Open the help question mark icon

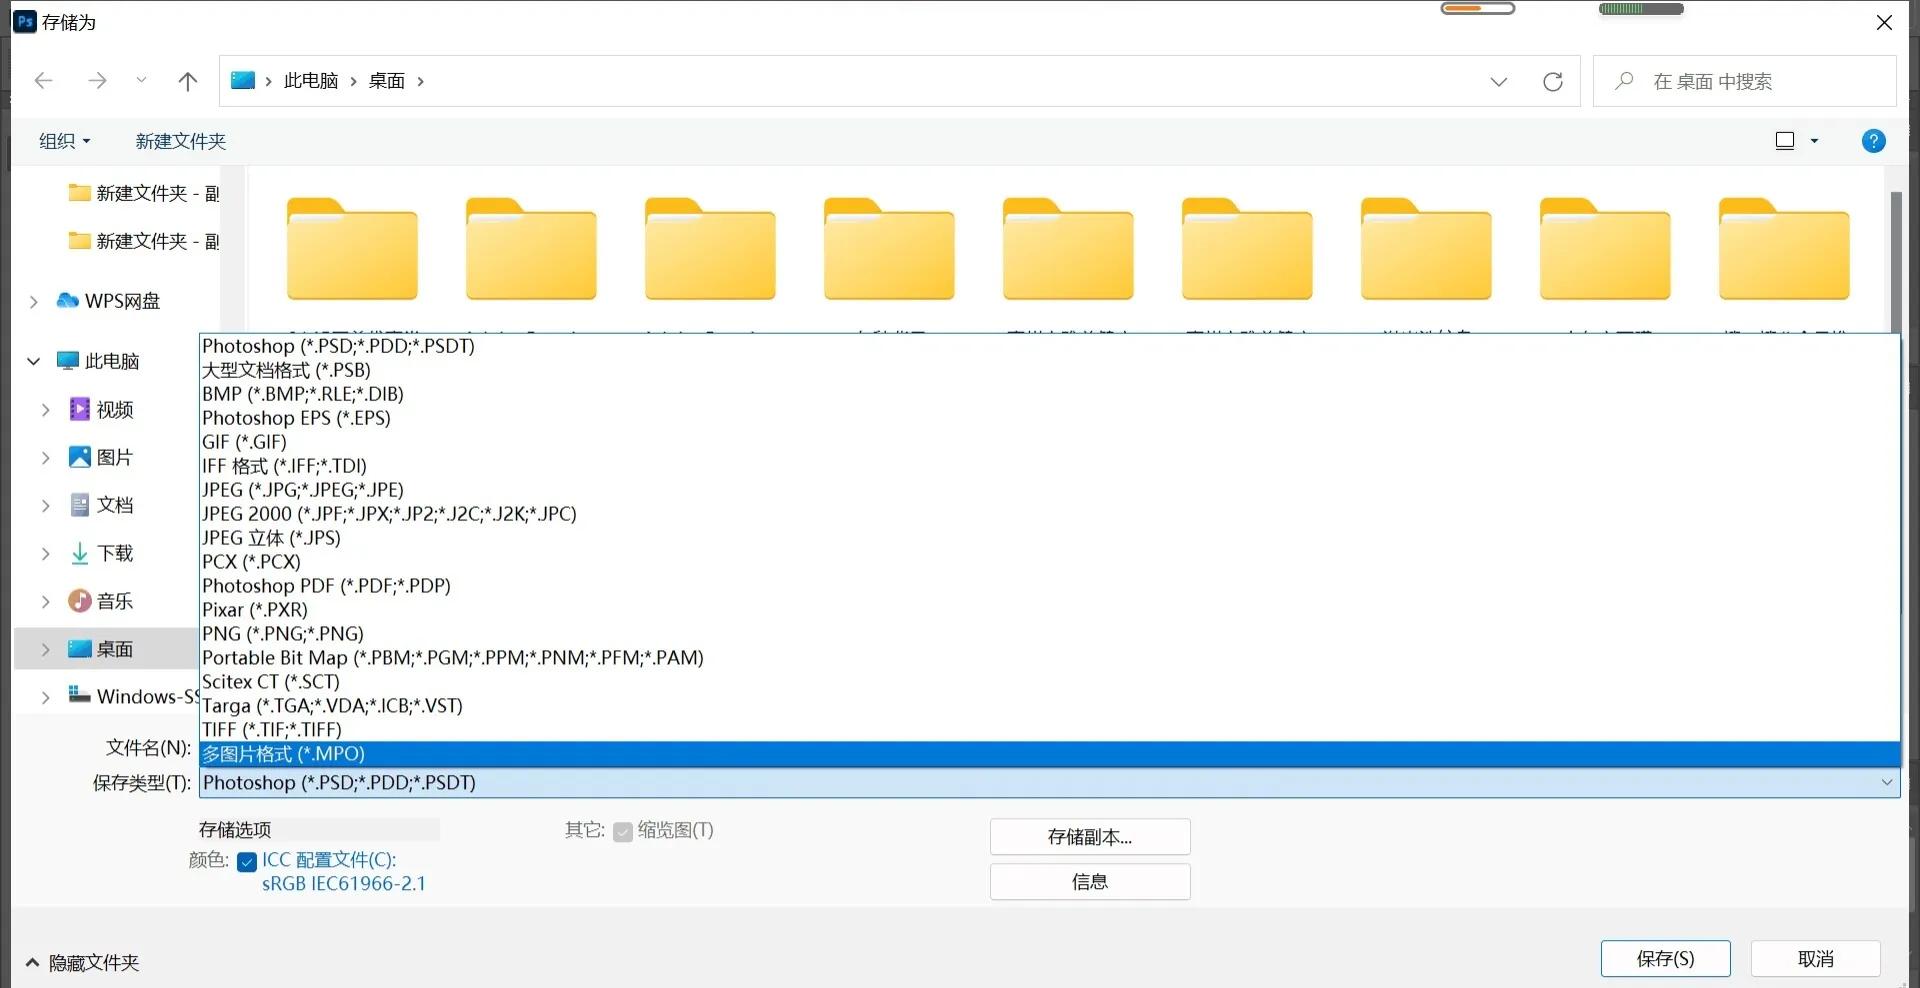[x=1873, y=140]
